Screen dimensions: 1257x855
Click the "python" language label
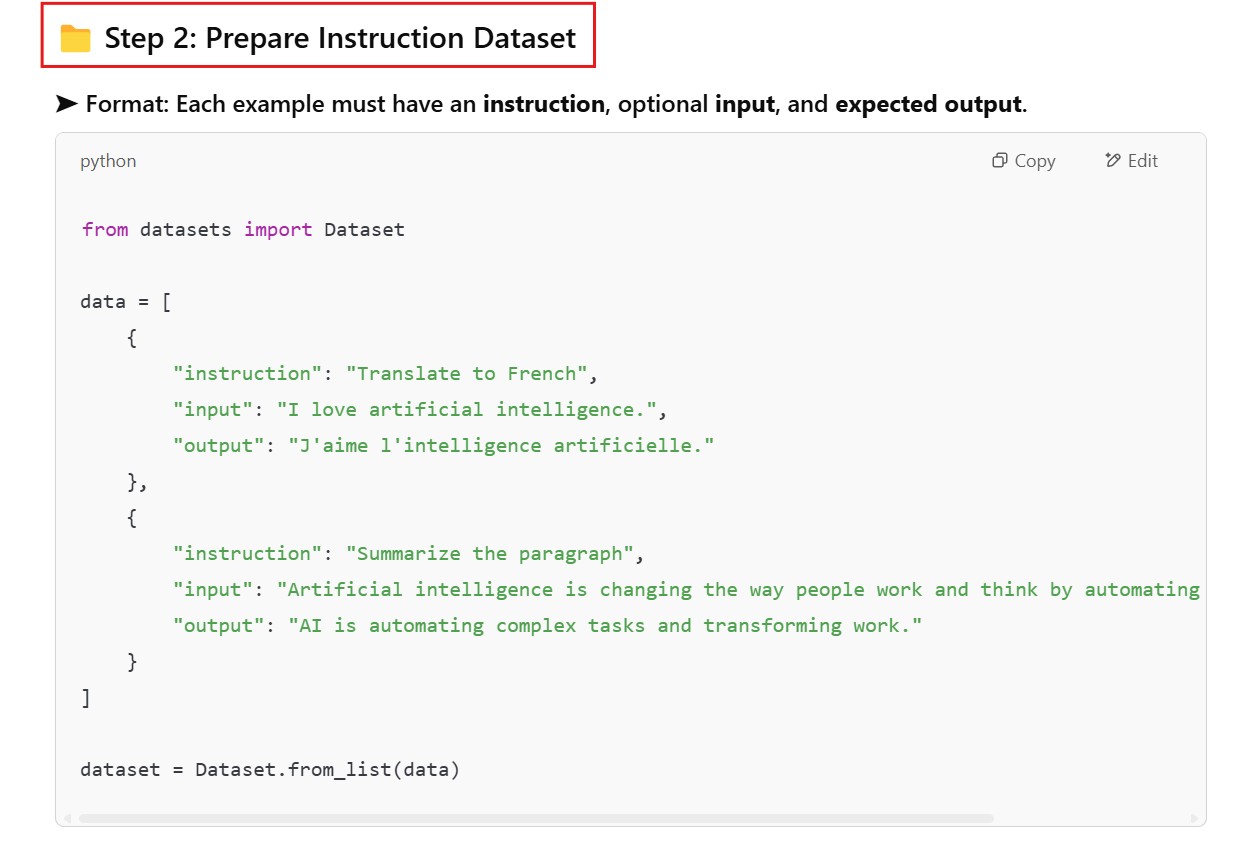coord(108,161)
